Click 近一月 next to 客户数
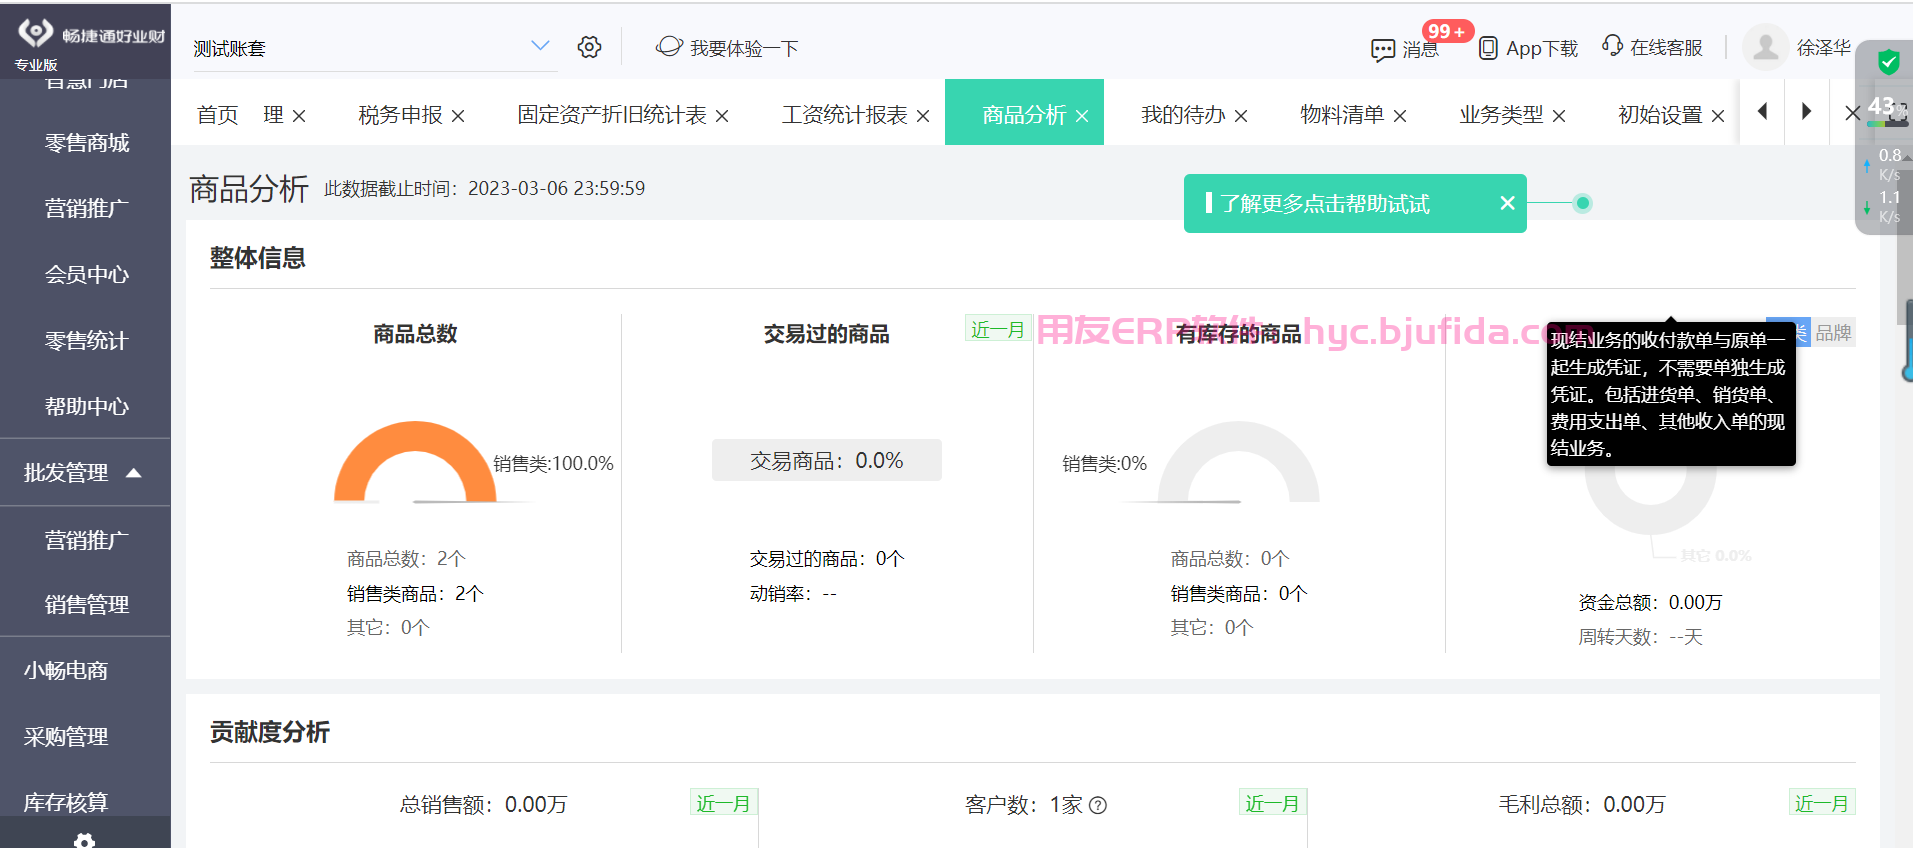 [x=1272, y=803]
